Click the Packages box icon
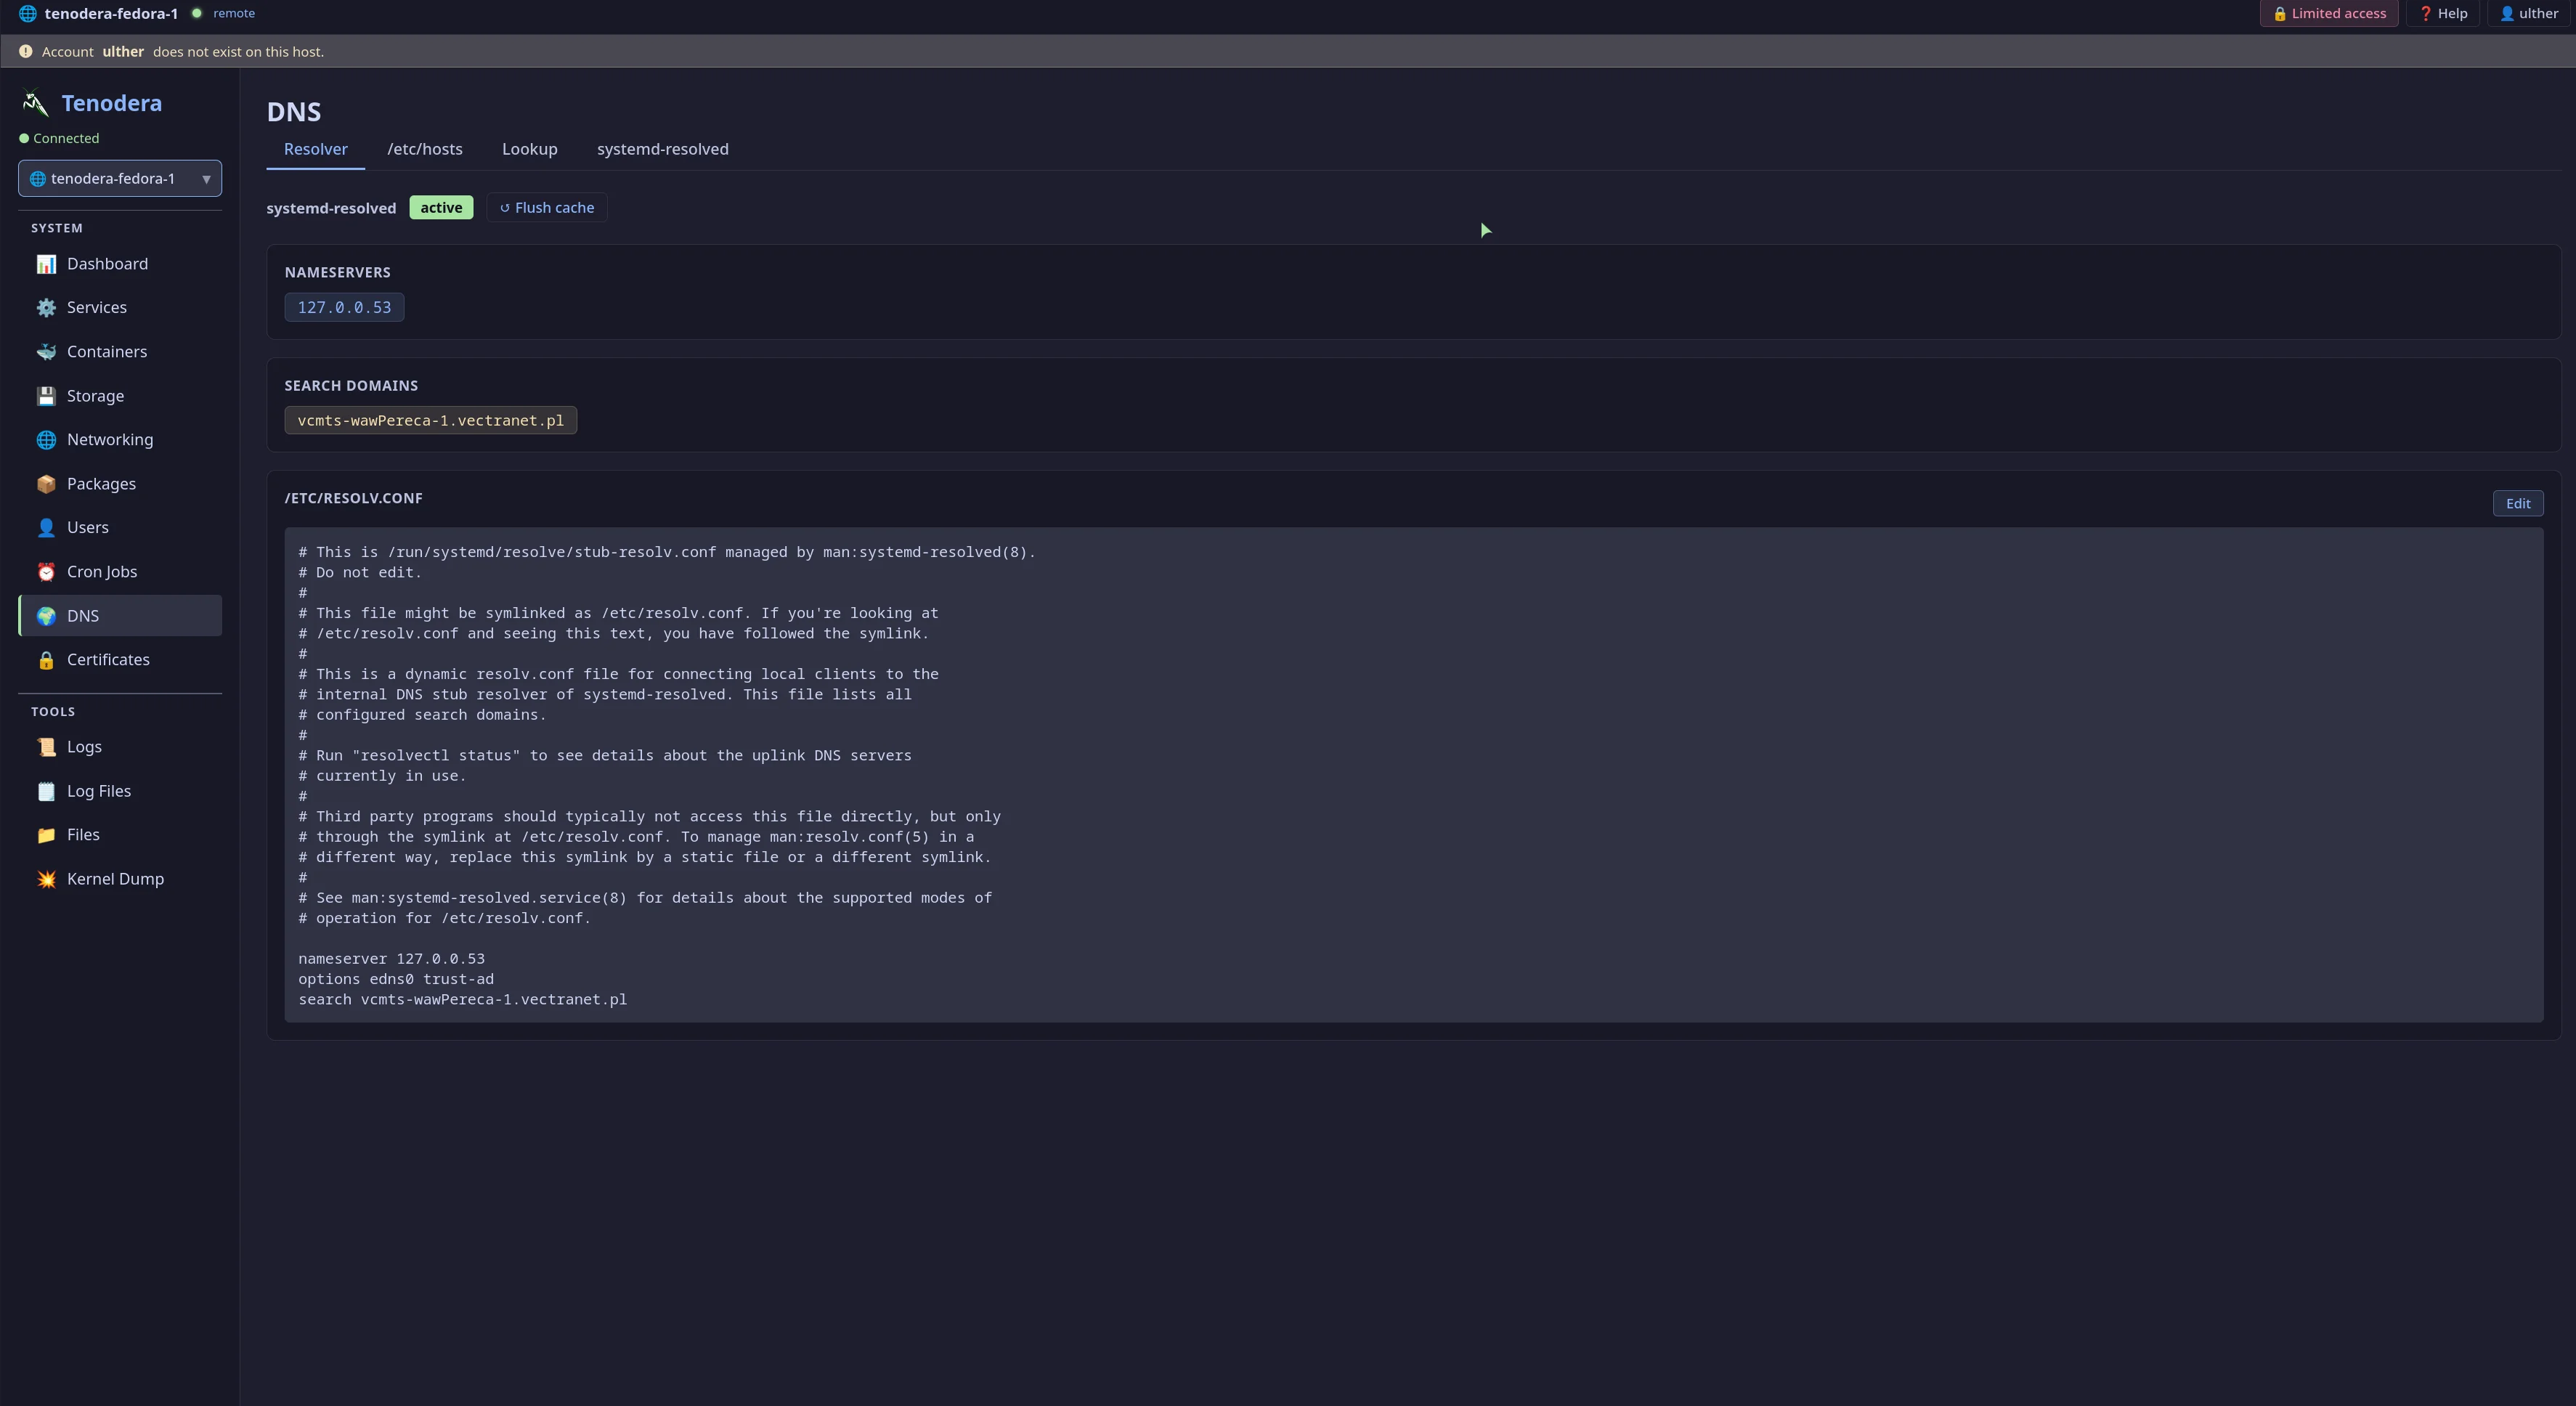Image resolution: width=2576 pixels, height=1406 pixels. (46, 484)
